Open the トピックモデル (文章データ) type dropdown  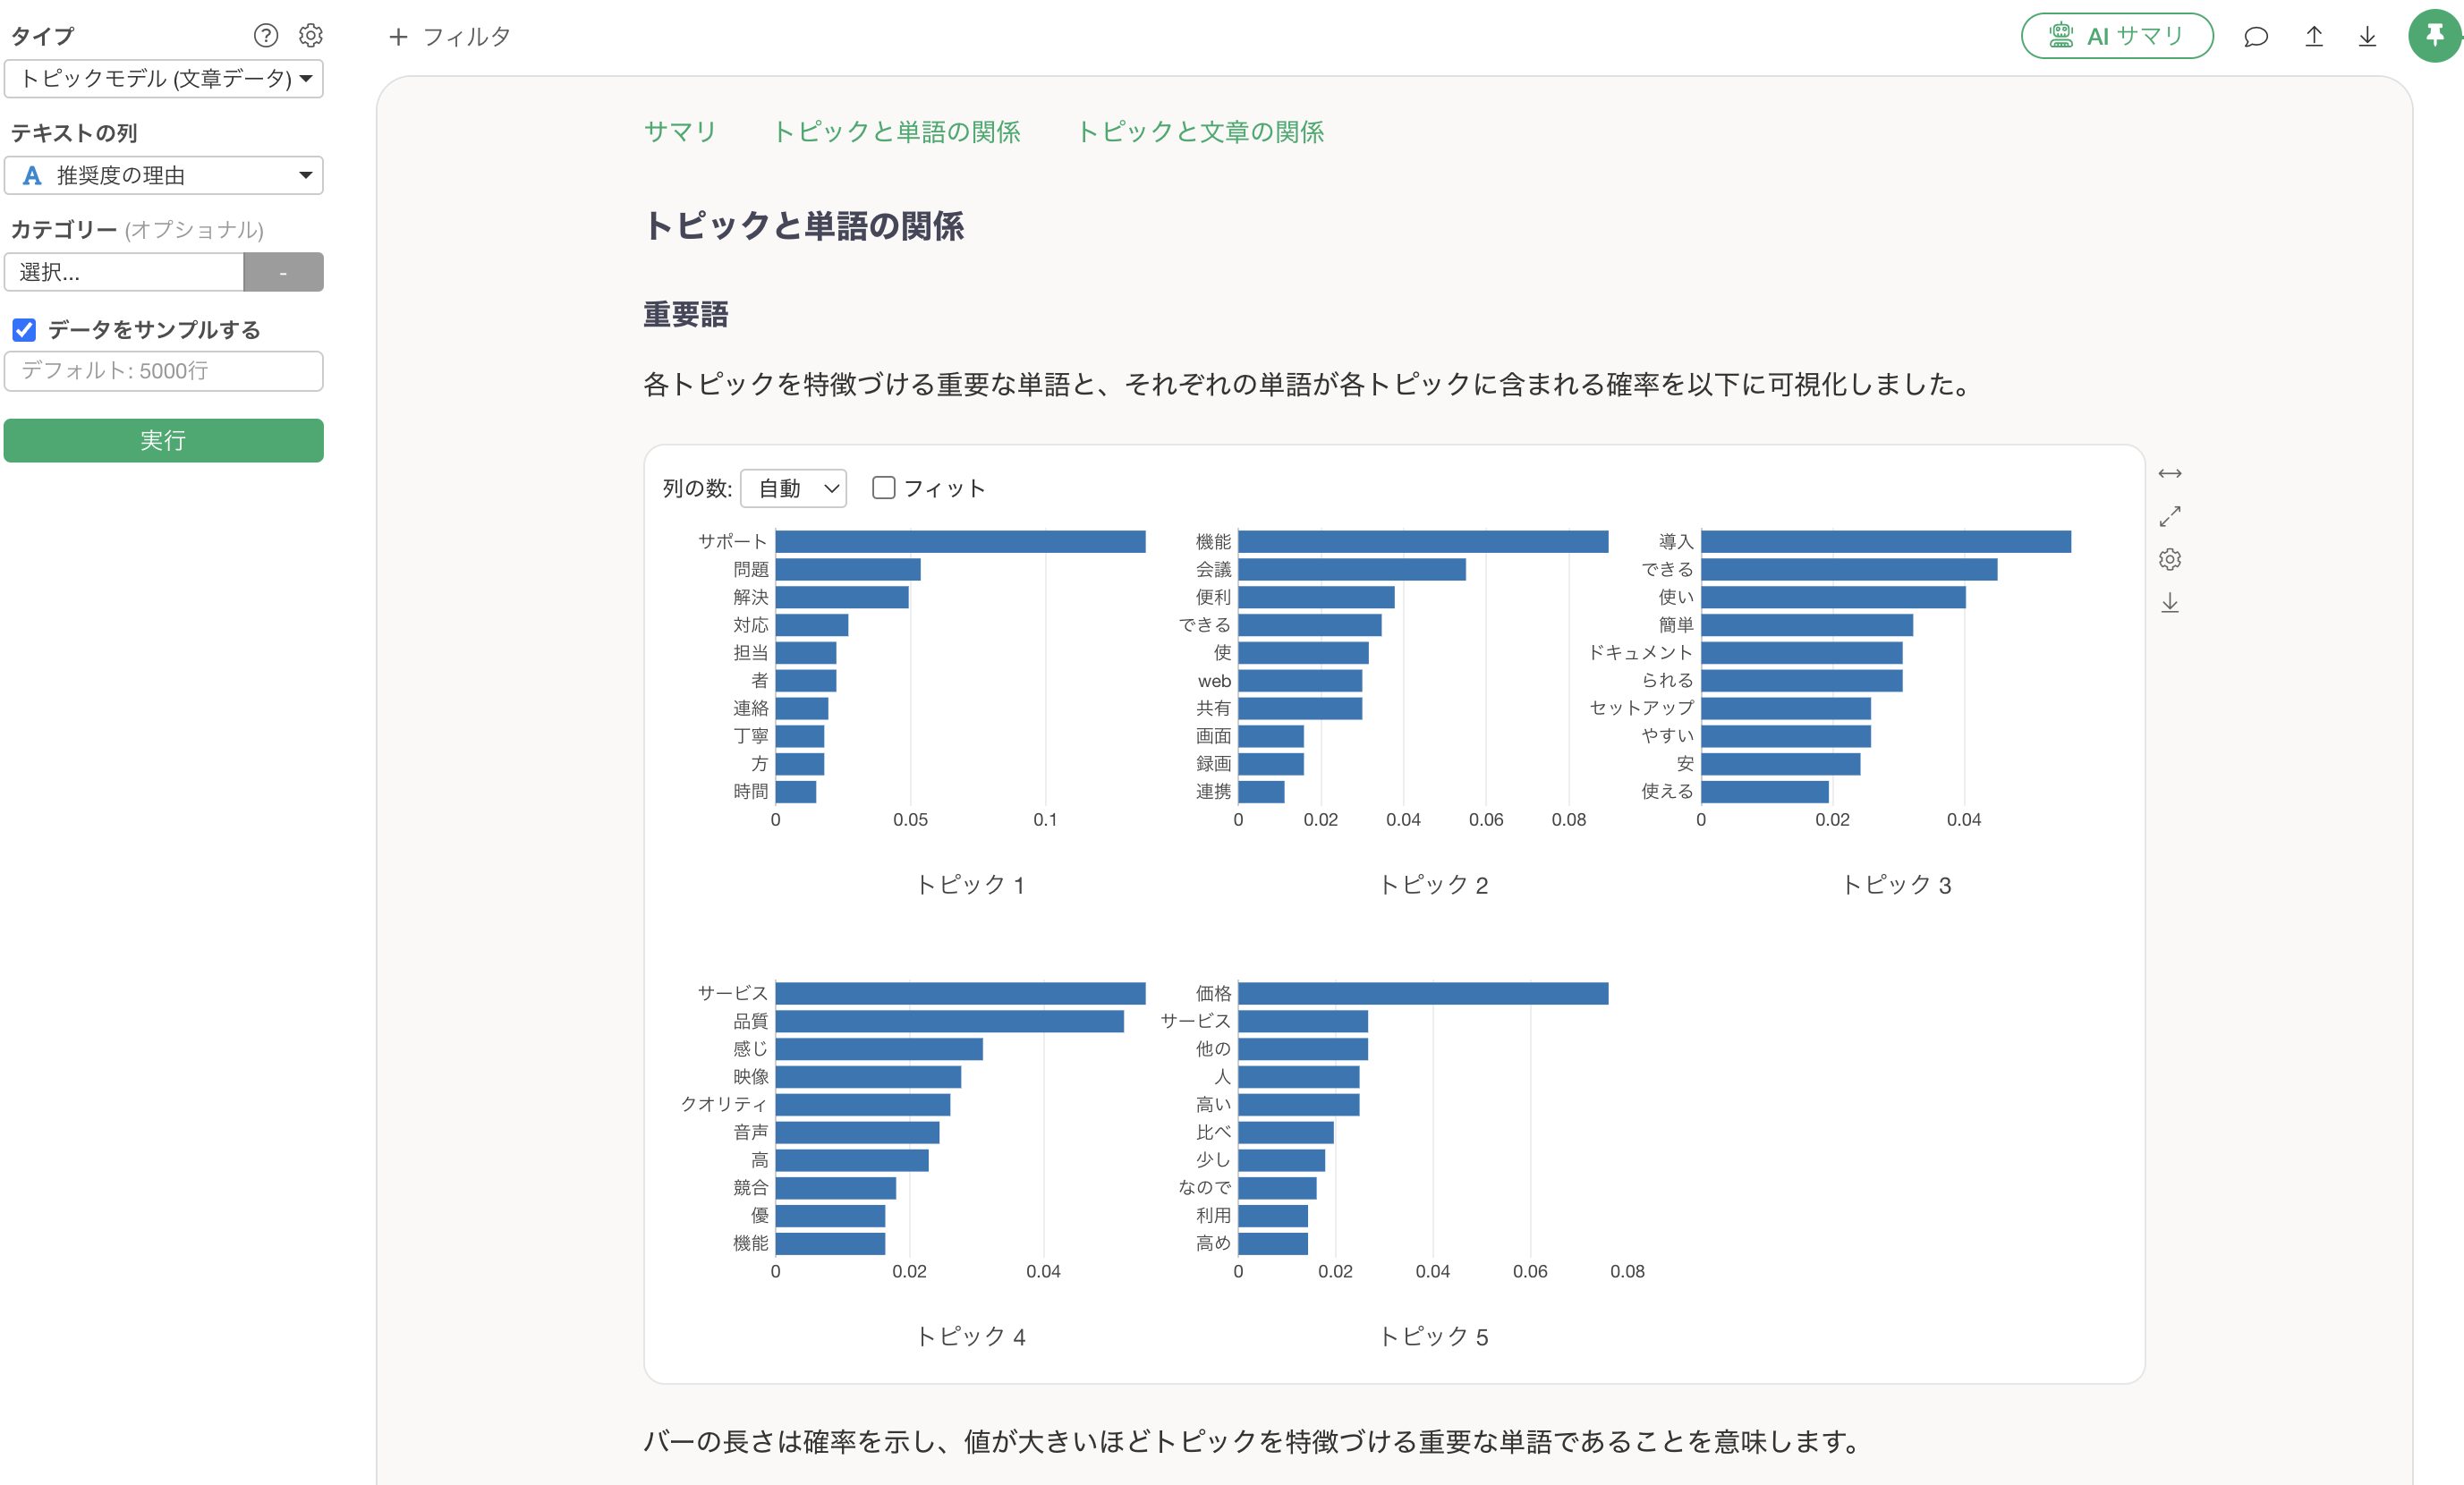tap(164, 78)
